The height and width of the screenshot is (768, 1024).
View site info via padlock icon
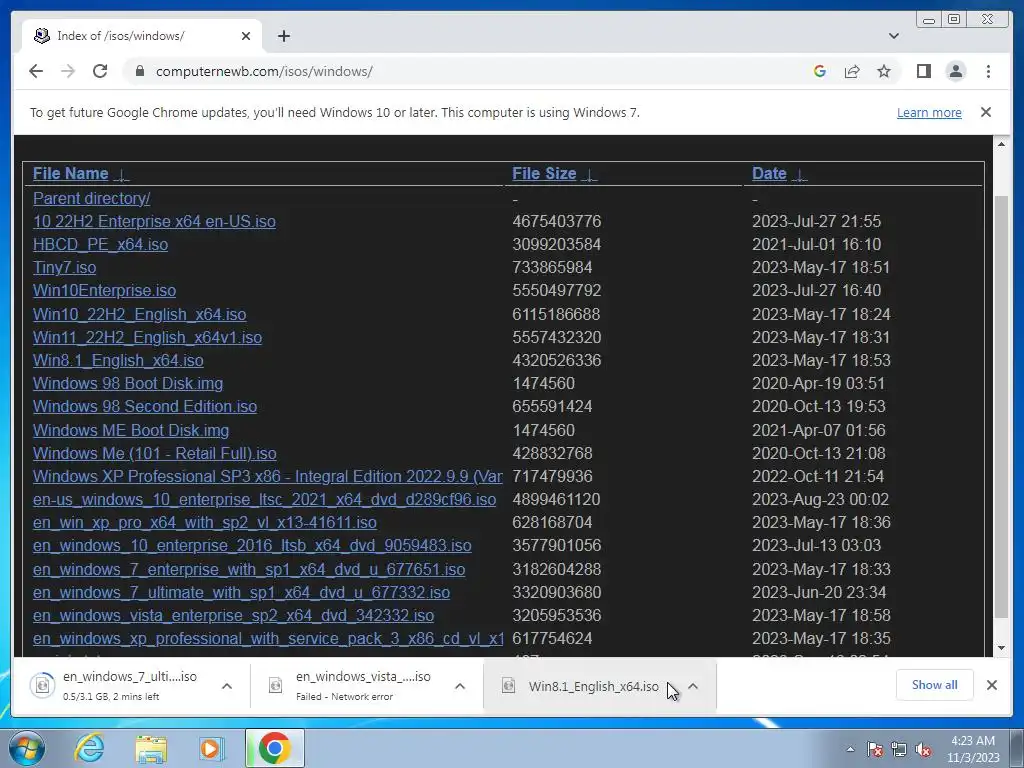pos(139,71)
